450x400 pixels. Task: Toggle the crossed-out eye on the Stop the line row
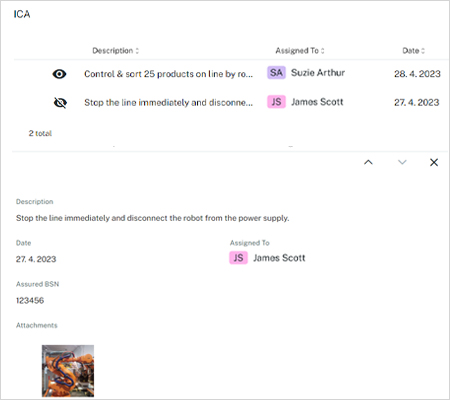60,103
